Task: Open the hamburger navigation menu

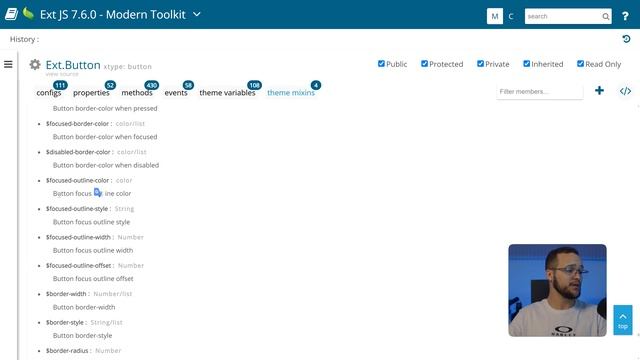Action: click(8, 64)
